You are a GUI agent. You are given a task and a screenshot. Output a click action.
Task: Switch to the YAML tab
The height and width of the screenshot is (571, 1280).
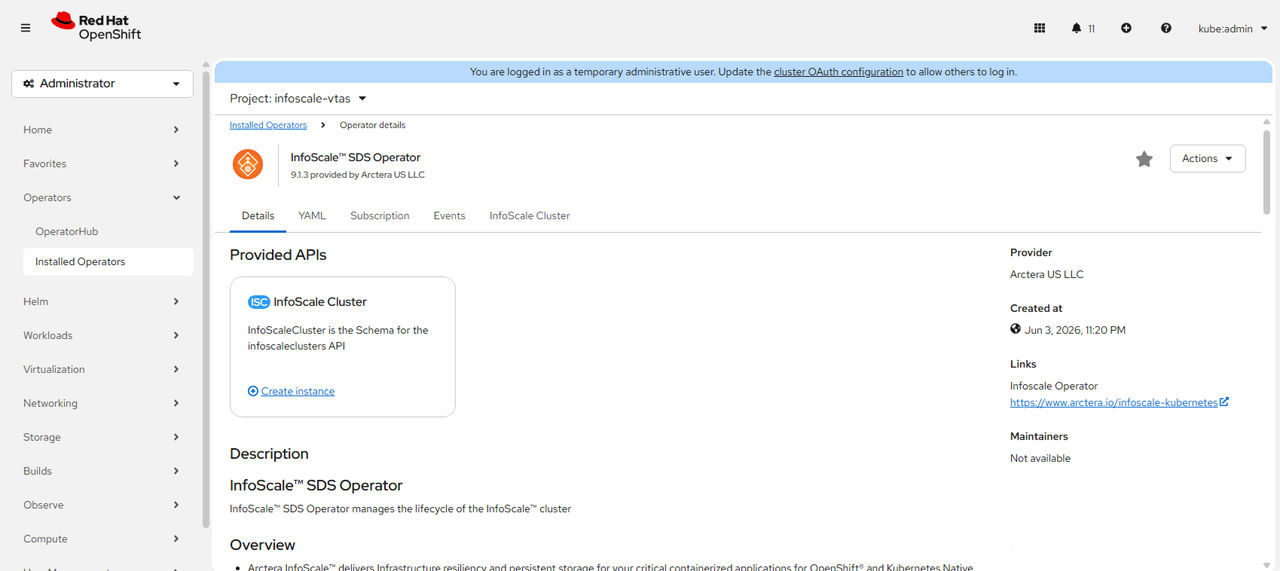click(312, 216)
